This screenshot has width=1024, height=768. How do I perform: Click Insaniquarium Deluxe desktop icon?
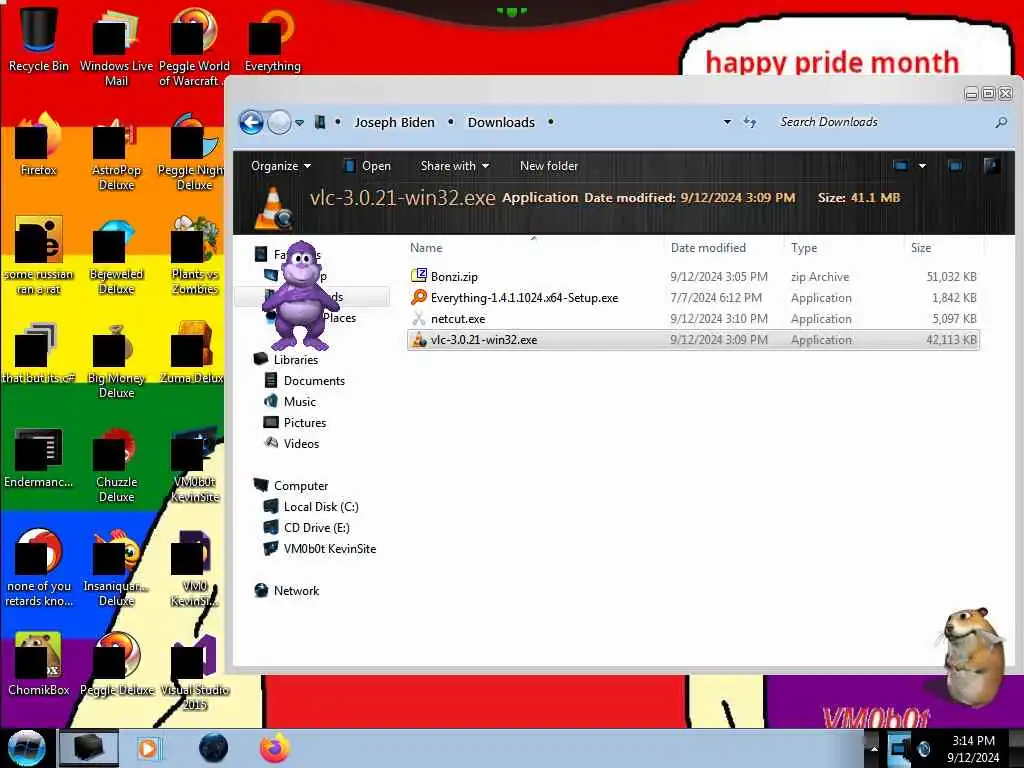coord(116,568)
